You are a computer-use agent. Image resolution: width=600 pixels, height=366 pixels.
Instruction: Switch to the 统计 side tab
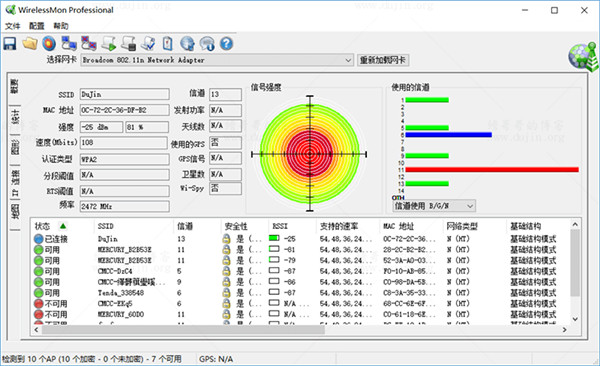pyautogui.click(x=15, y=116)
